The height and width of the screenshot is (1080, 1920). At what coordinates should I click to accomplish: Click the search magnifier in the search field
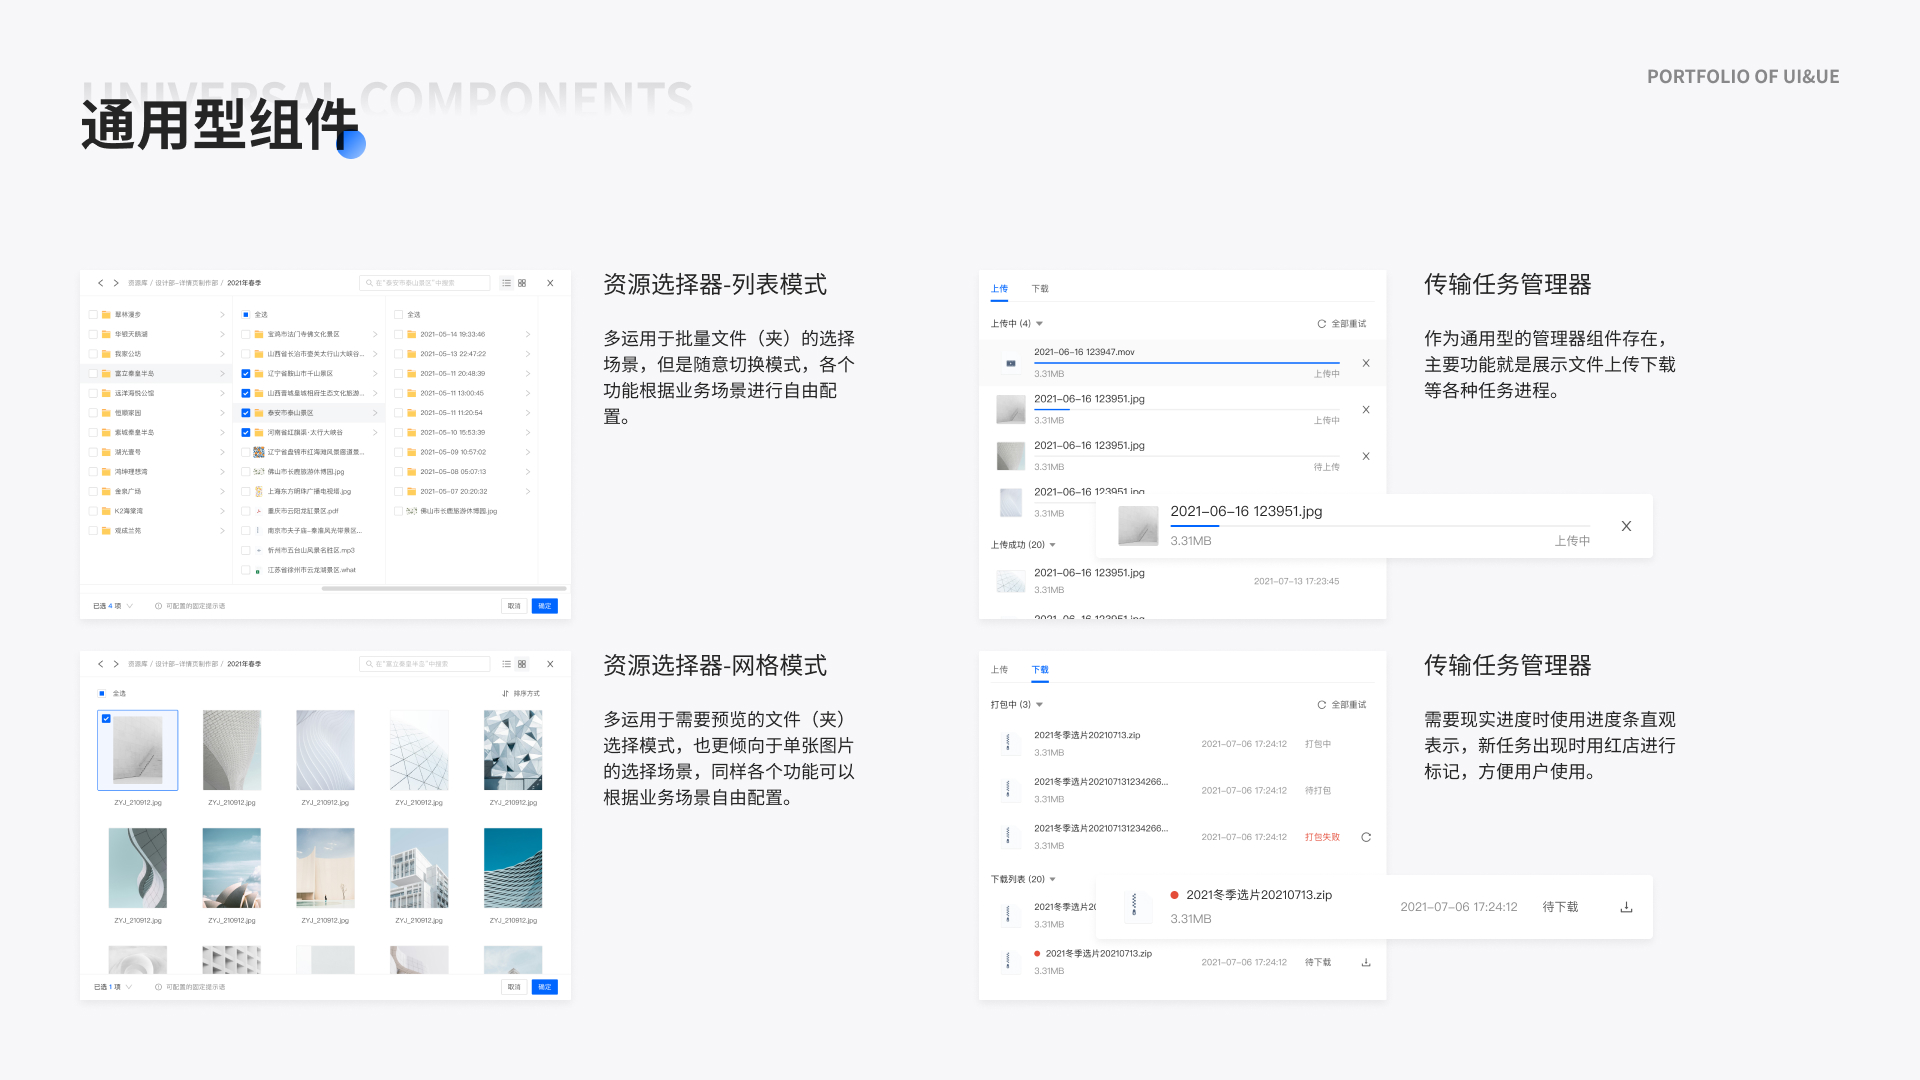click(x=371, y=283)
